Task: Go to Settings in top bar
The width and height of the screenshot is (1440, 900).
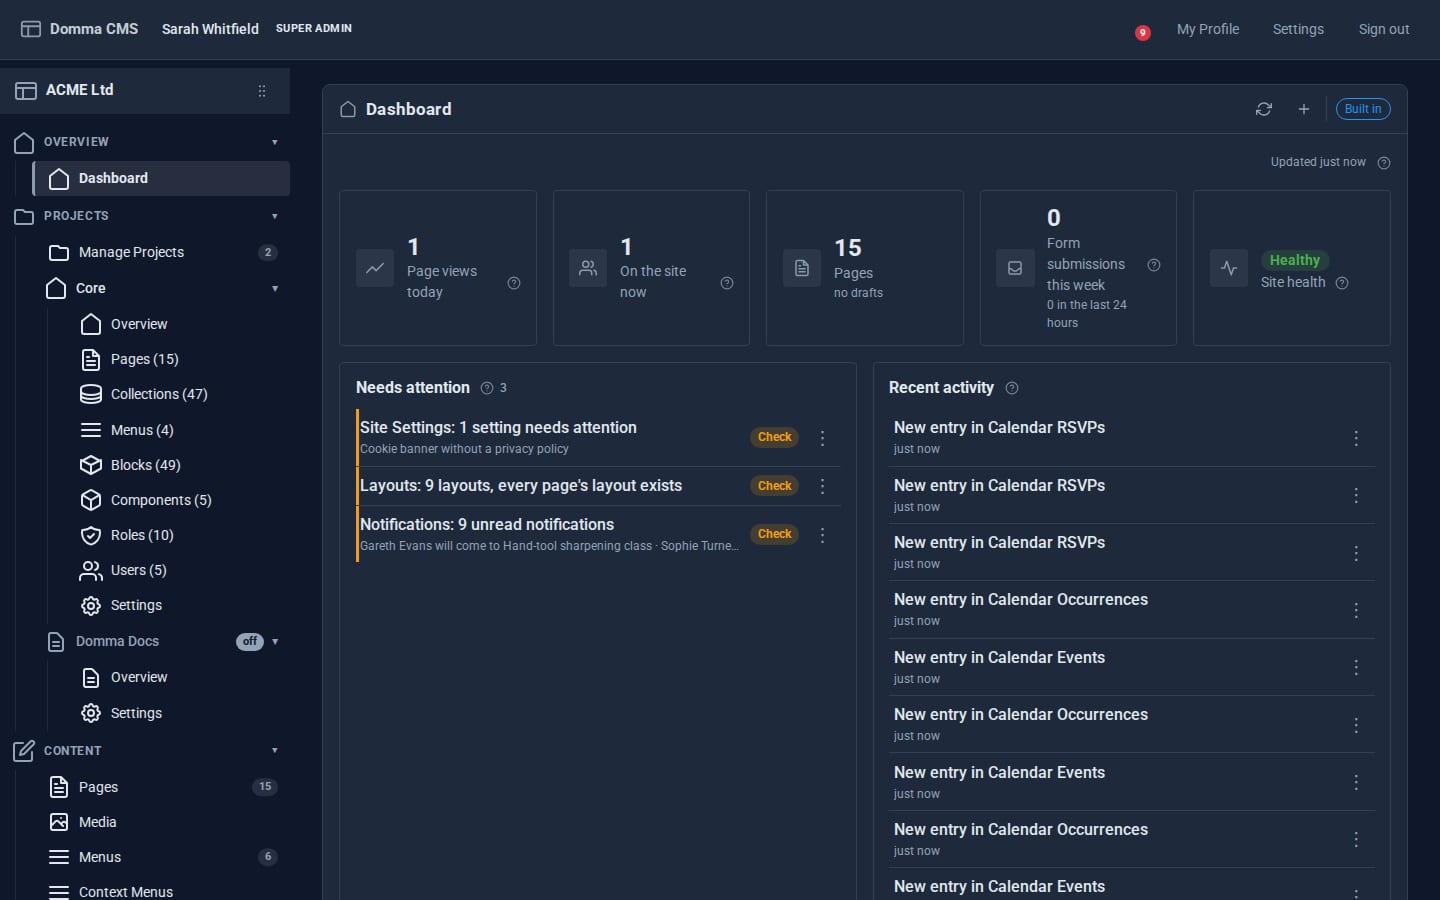Action: pyautogui.click(x=1298, y=29)
